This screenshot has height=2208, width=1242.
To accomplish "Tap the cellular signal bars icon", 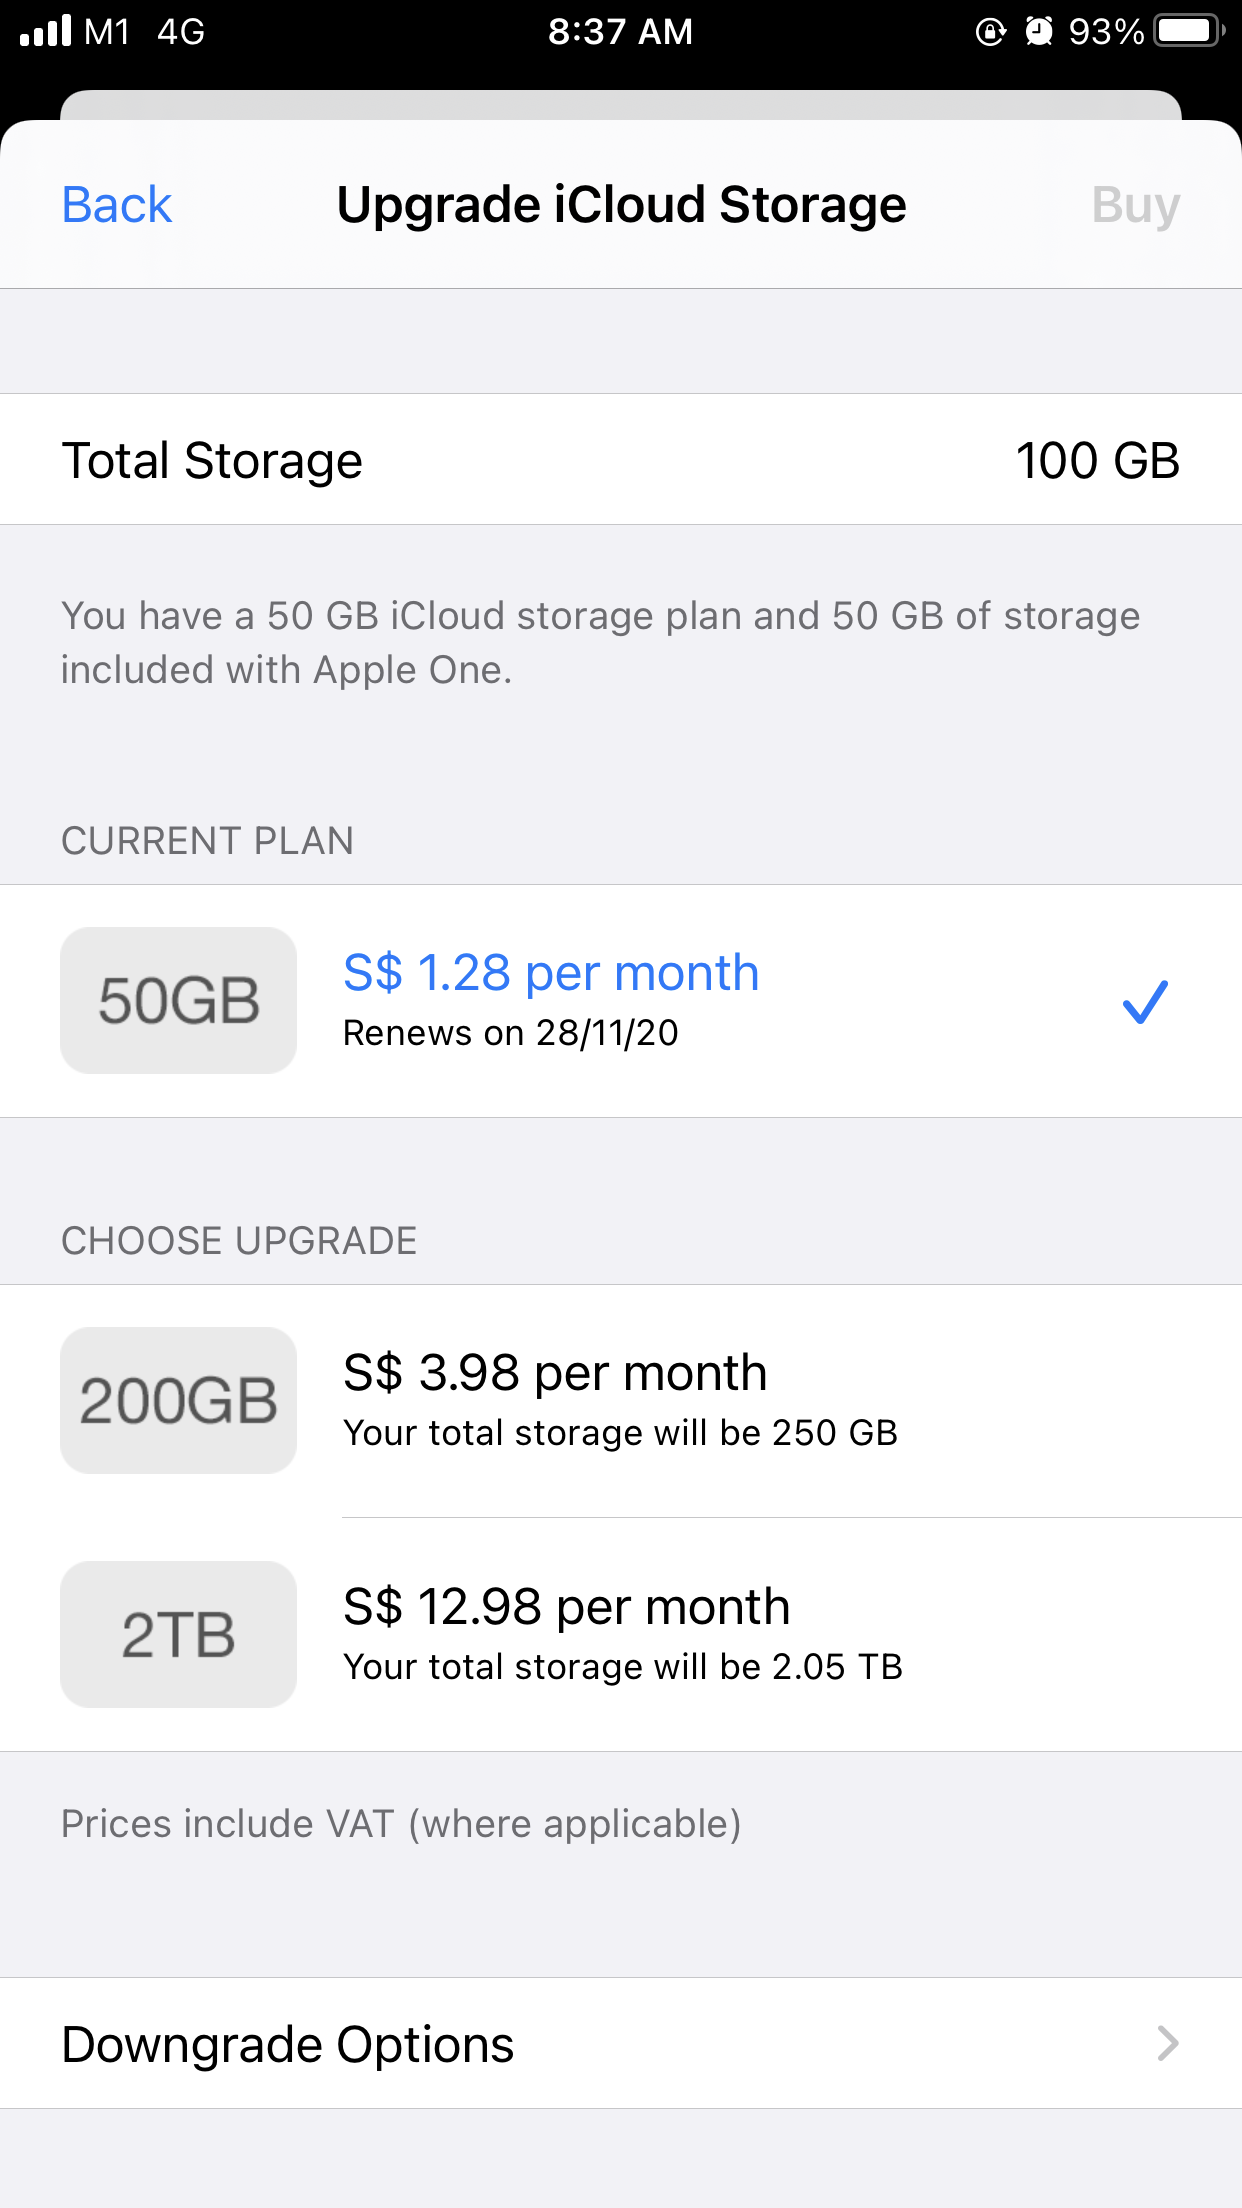I will 46,31.
